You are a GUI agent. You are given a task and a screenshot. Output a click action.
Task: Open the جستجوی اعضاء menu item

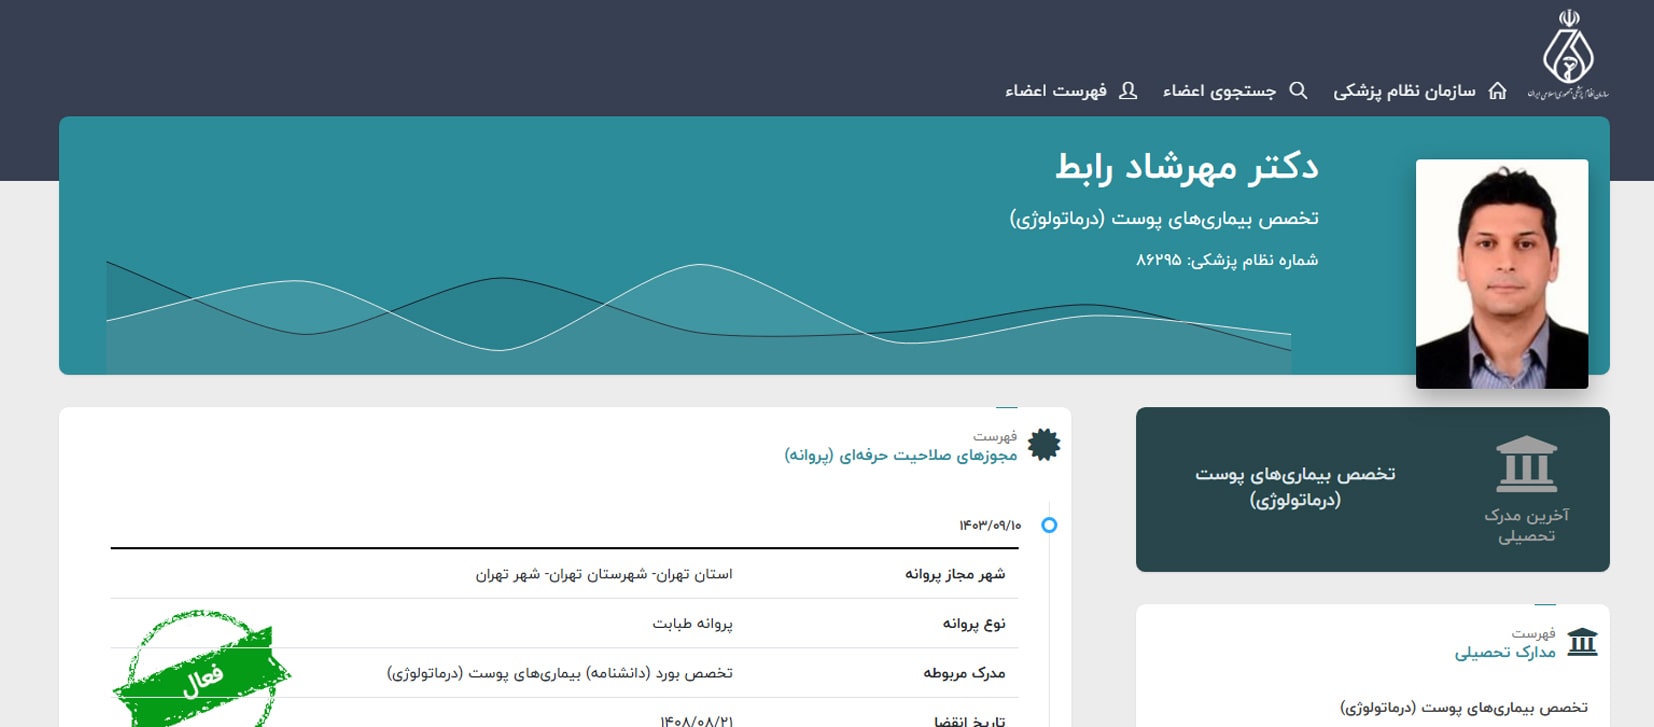[x=1219, y=91]
